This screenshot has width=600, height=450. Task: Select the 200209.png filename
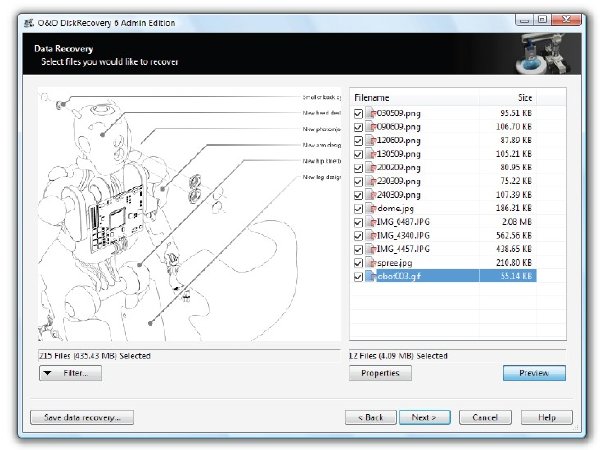point(399,168)
